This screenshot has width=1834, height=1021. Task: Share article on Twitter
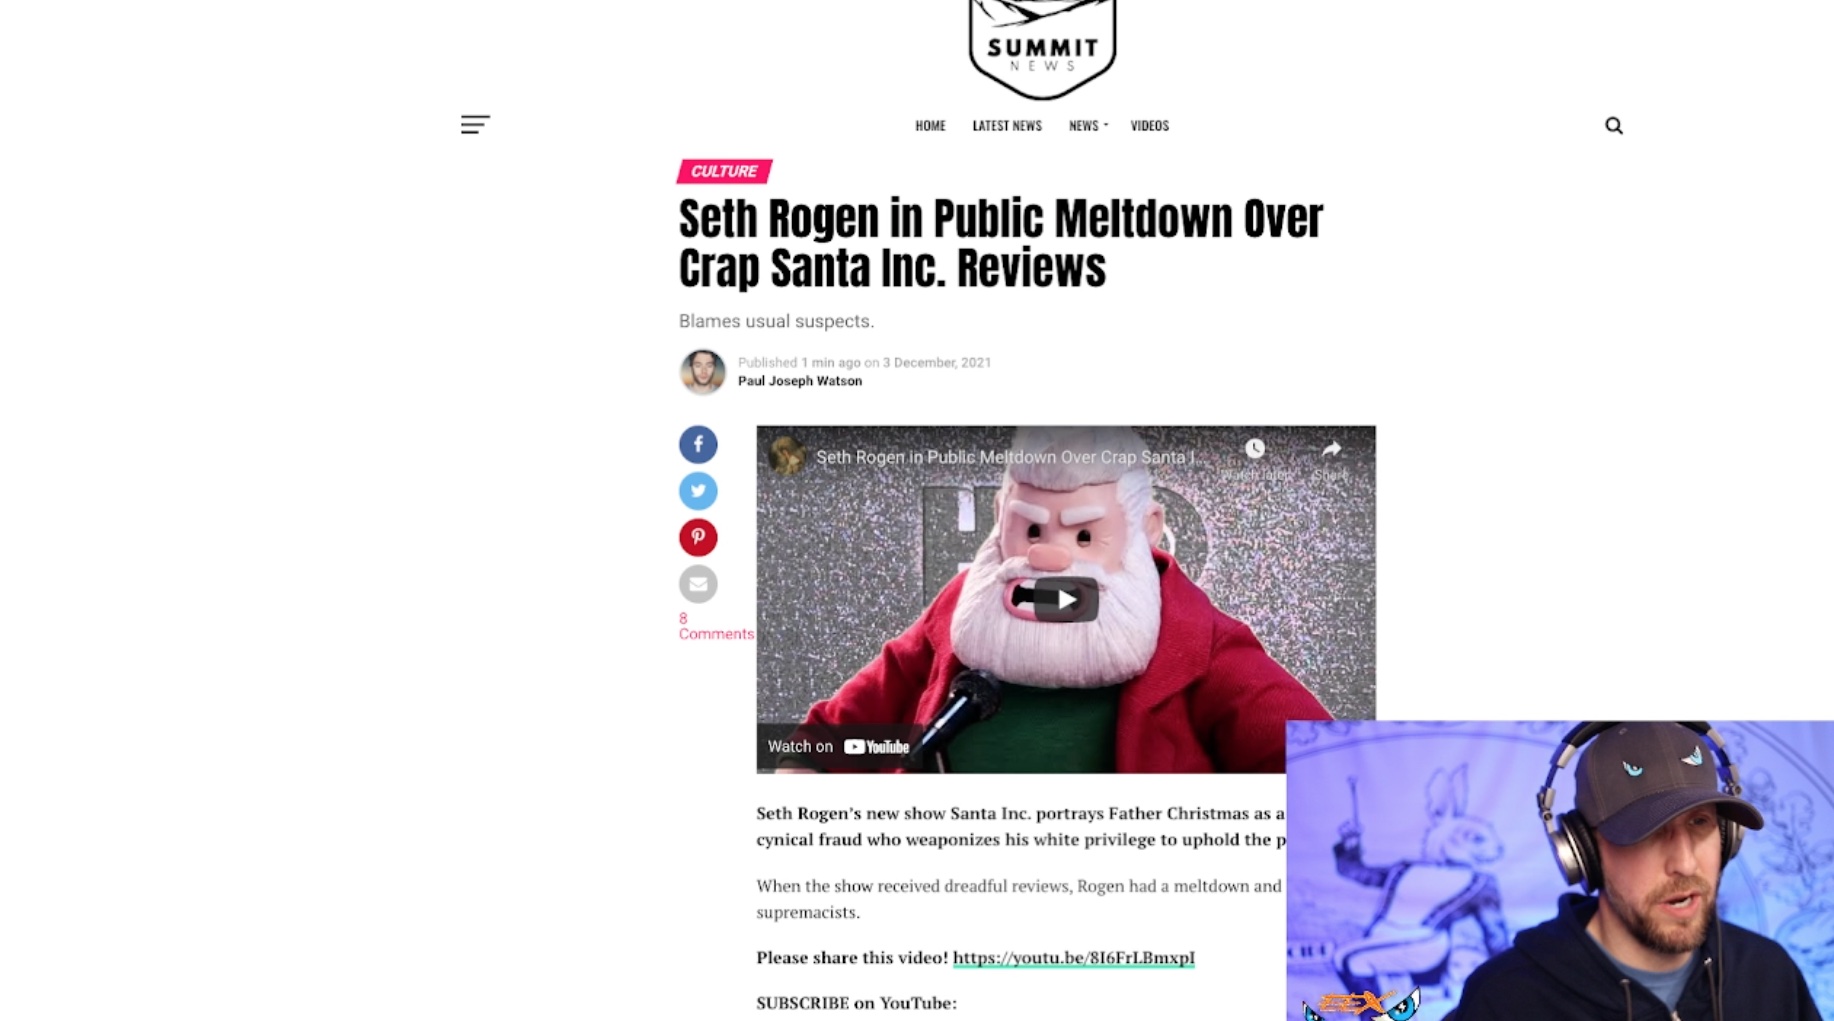[698, 491]
